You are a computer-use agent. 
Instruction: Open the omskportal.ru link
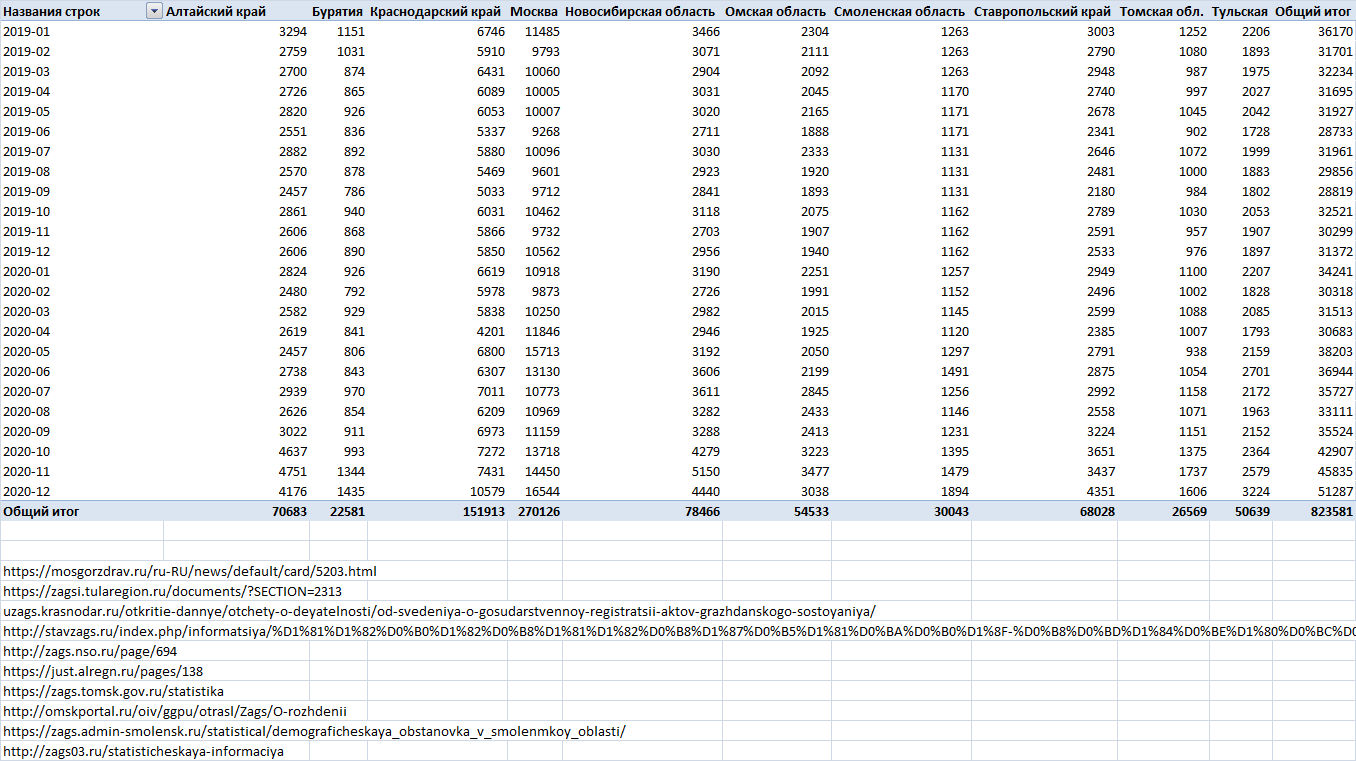[x=175, y=711]
